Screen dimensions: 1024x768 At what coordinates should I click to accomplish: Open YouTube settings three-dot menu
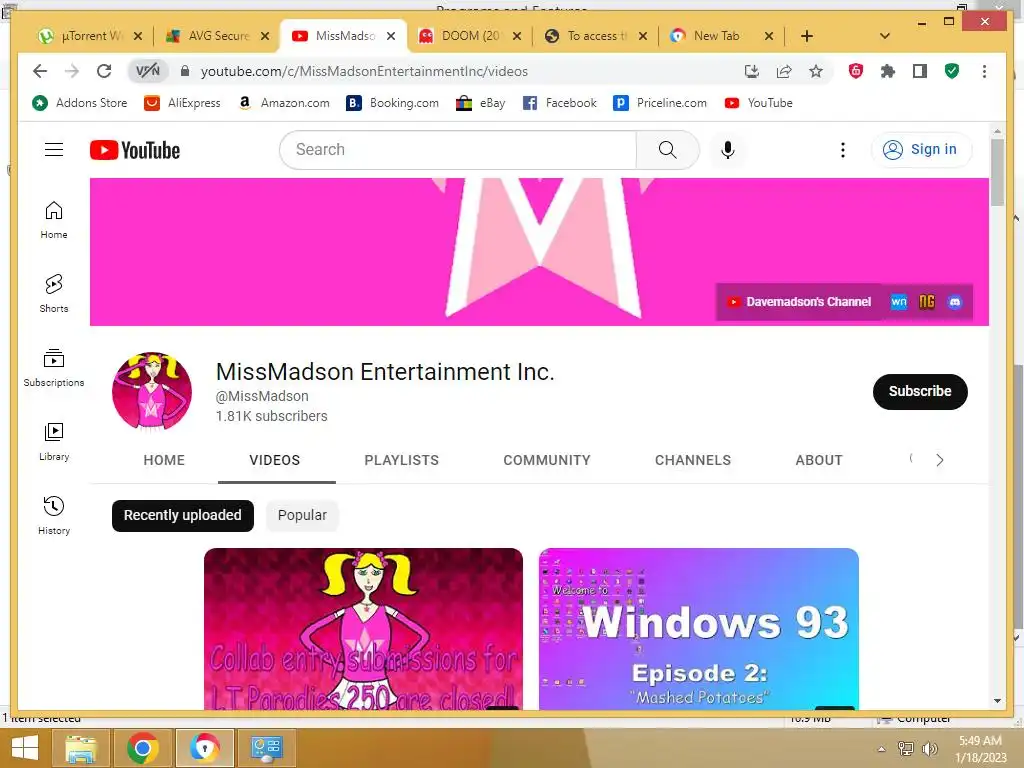[x=842, y=150]
